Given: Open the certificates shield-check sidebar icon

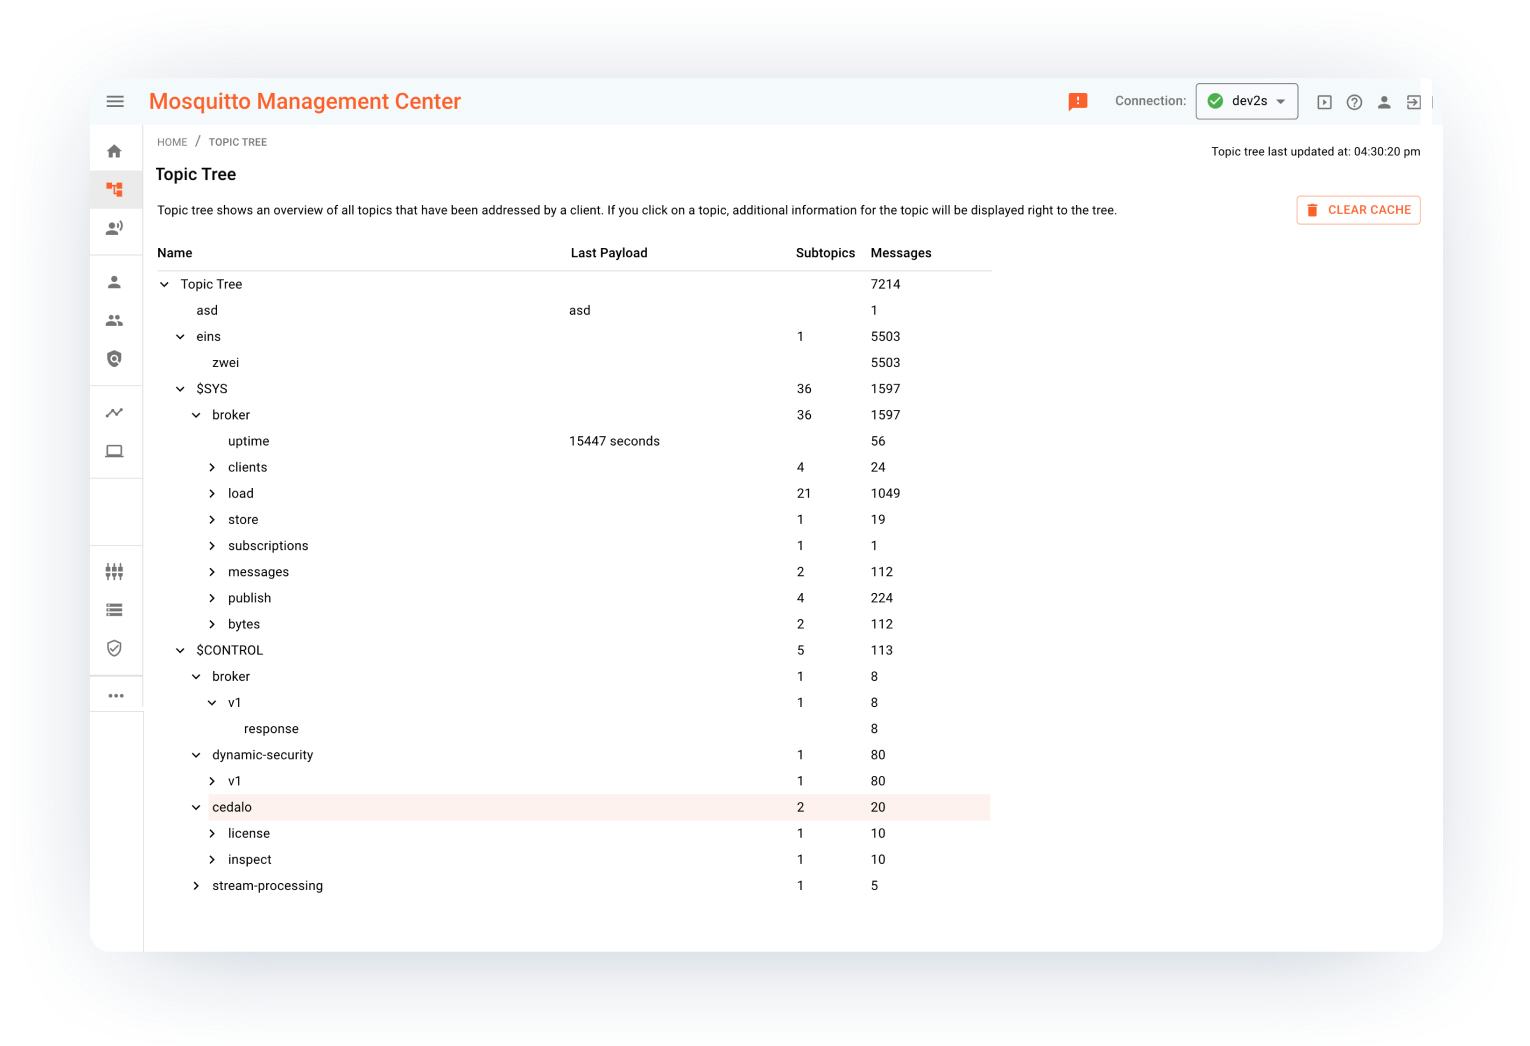Looking at the screenshot, I should pyautogui.click(x=115, y=648).
